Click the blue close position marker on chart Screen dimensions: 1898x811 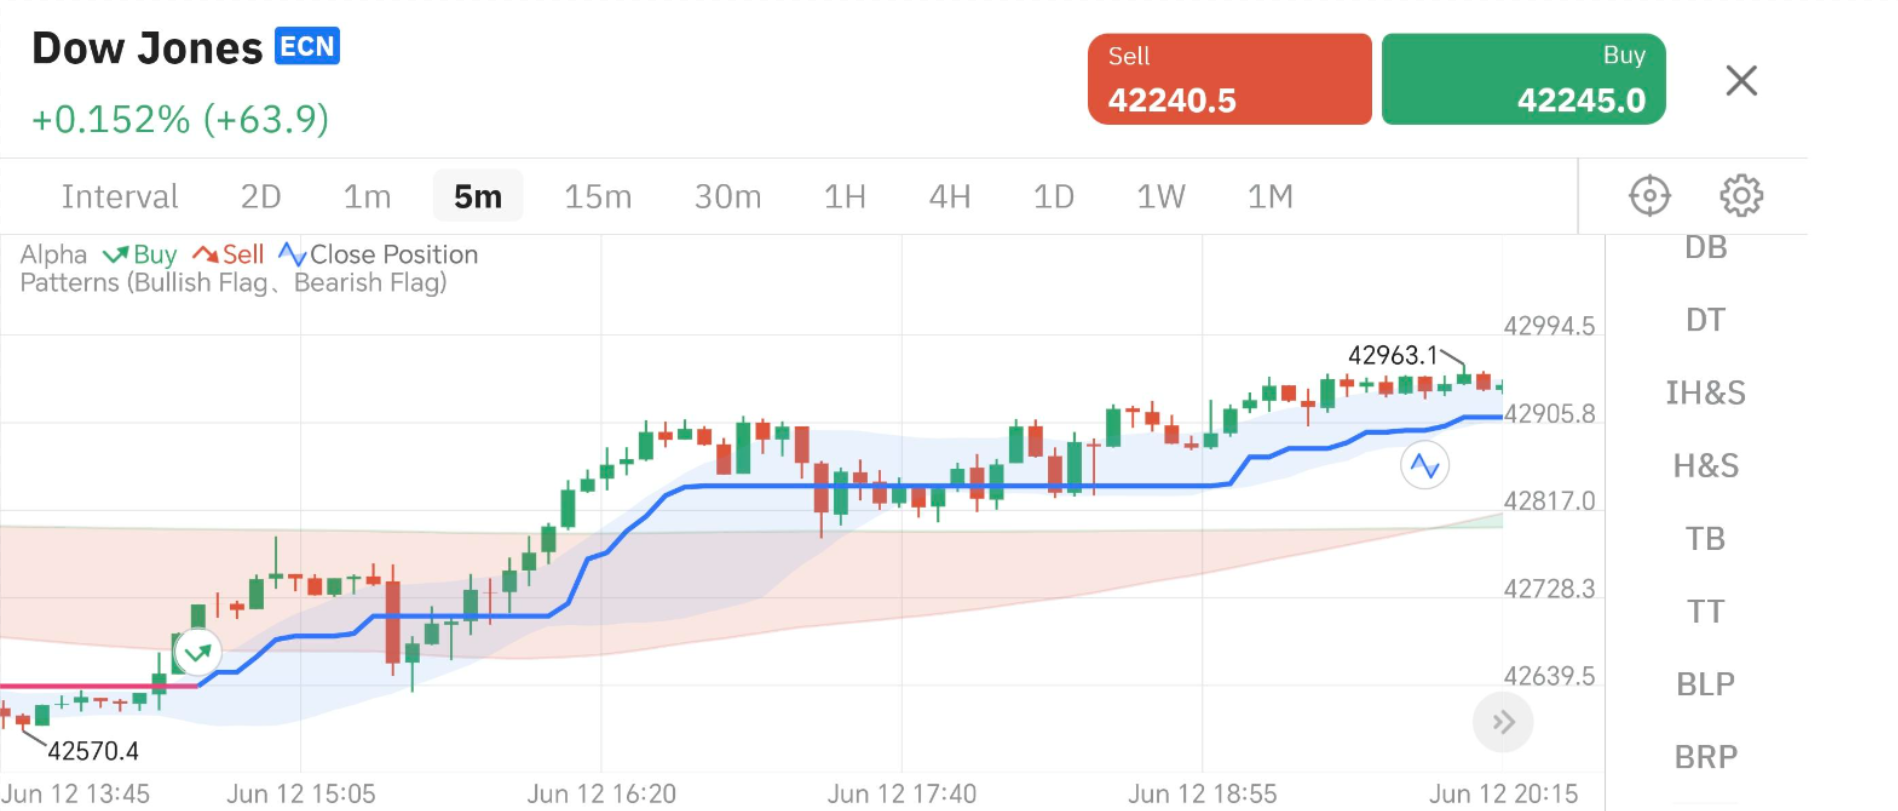coord(1424,466)
